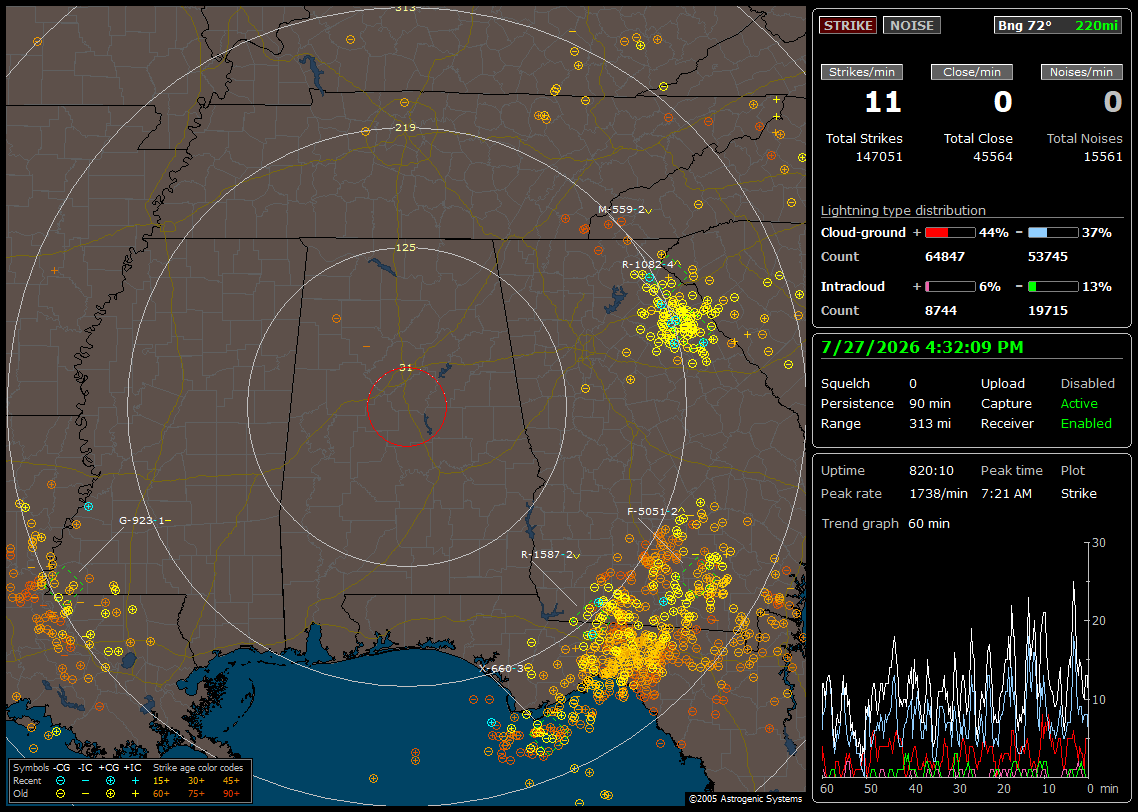Click the Recent +IC legend symbol
This screenshot has width=1138, height=812.
coord(135,781)
